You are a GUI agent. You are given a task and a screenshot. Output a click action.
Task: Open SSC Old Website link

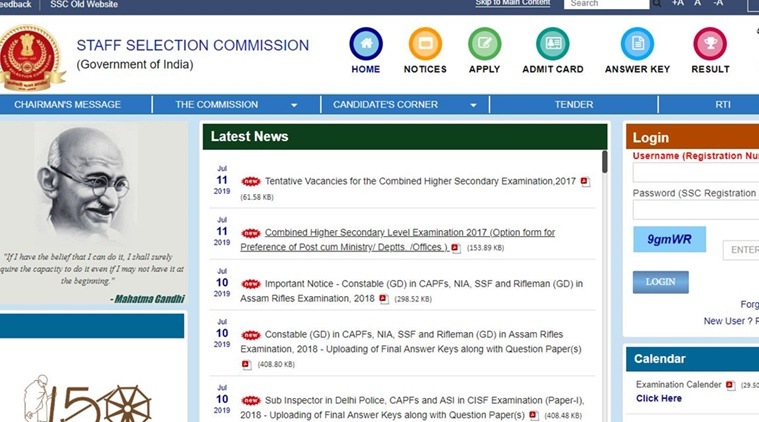tap(84, 4)
